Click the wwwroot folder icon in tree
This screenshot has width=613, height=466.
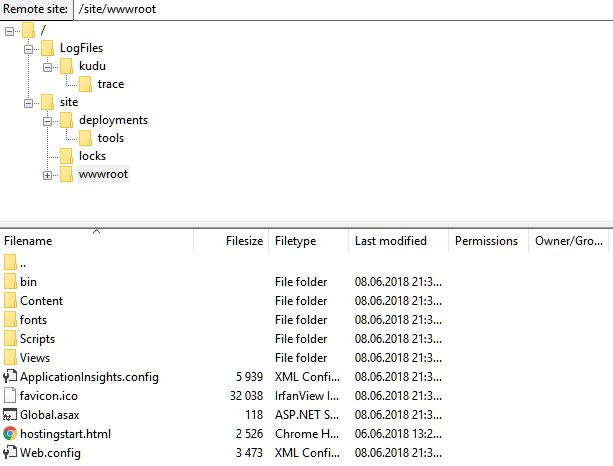pyautogui.click(x=66, y=174)
